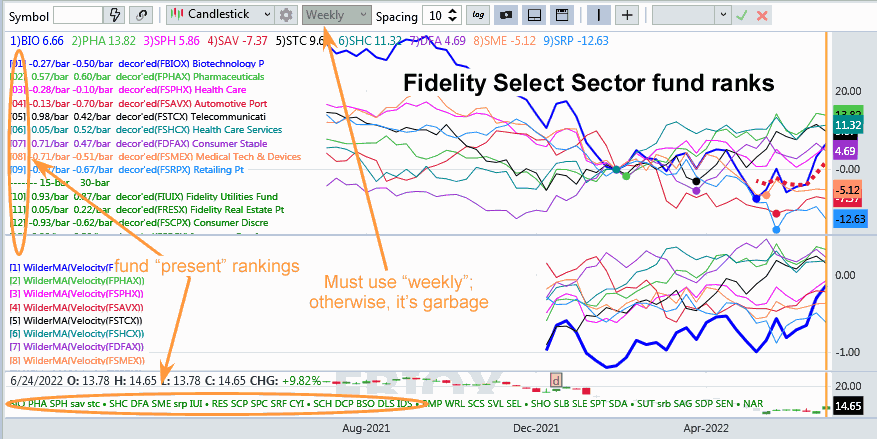Click the lag button in toolbar
877x439 pixels.
(478, 15)
